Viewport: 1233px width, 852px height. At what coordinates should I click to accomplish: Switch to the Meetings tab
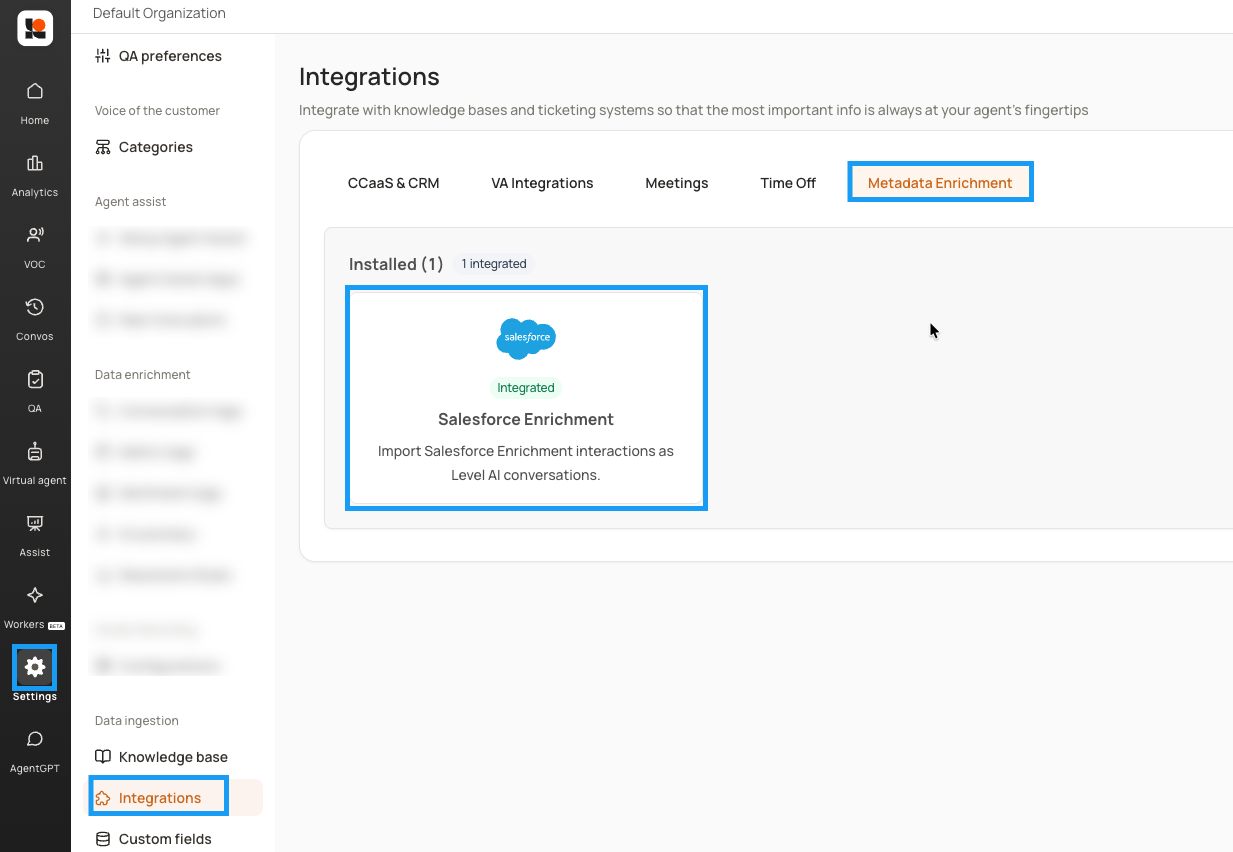[x=677, y=183]
